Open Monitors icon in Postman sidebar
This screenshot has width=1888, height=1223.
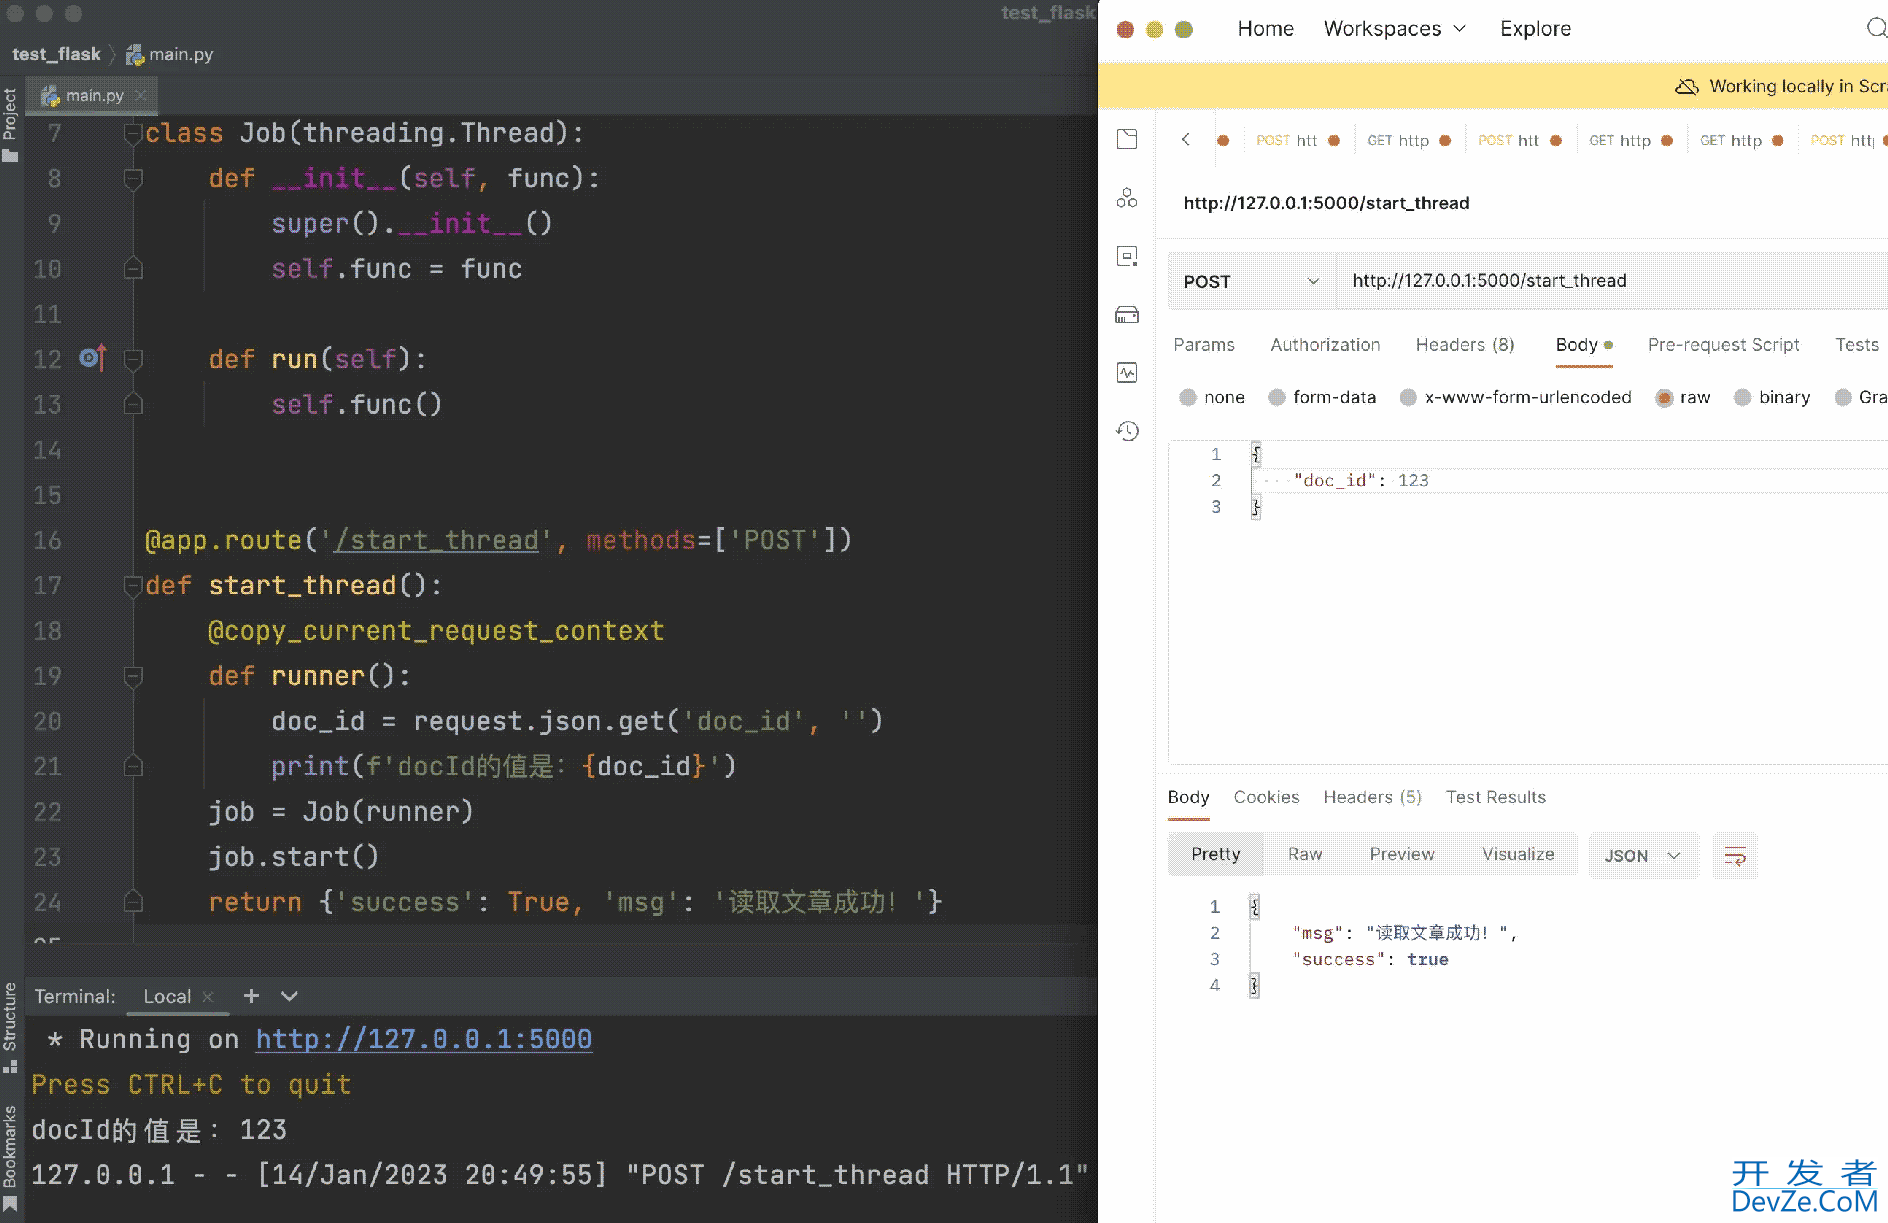[1127, 373]
